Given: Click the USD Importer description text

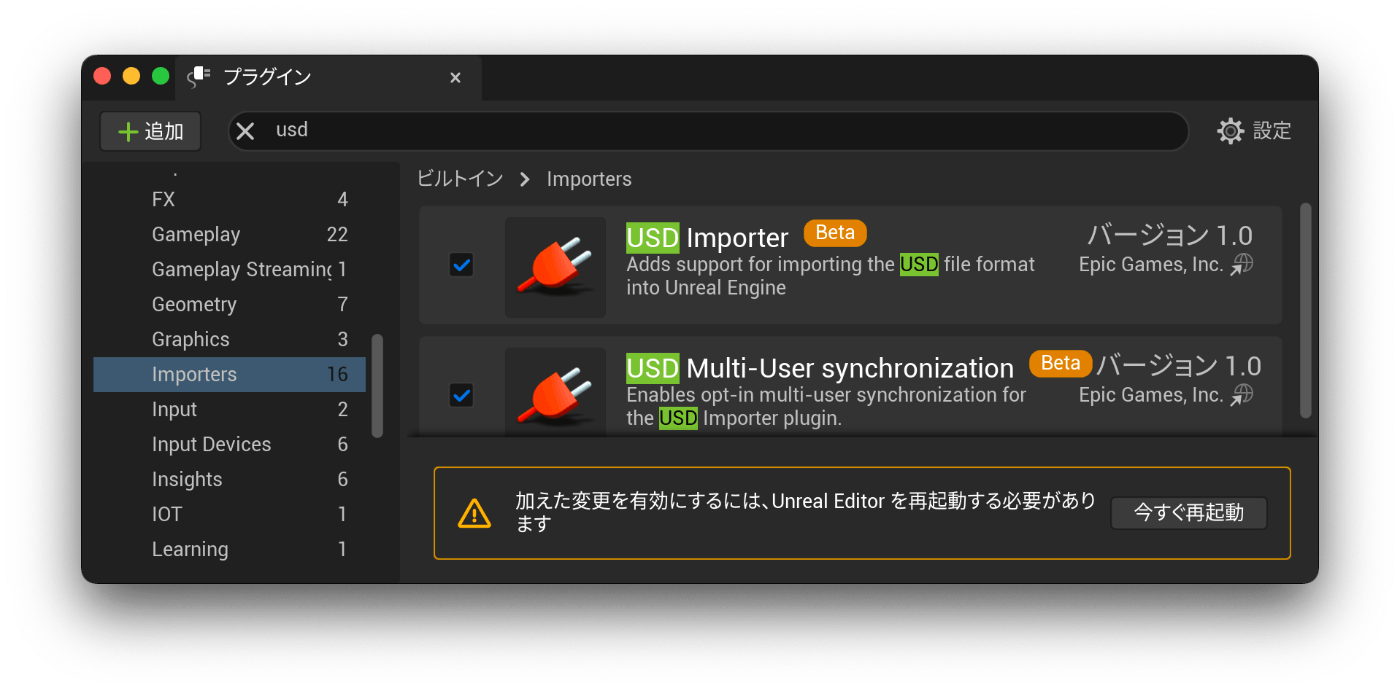Looking at the screenshot, I should [x=831, y=276].
